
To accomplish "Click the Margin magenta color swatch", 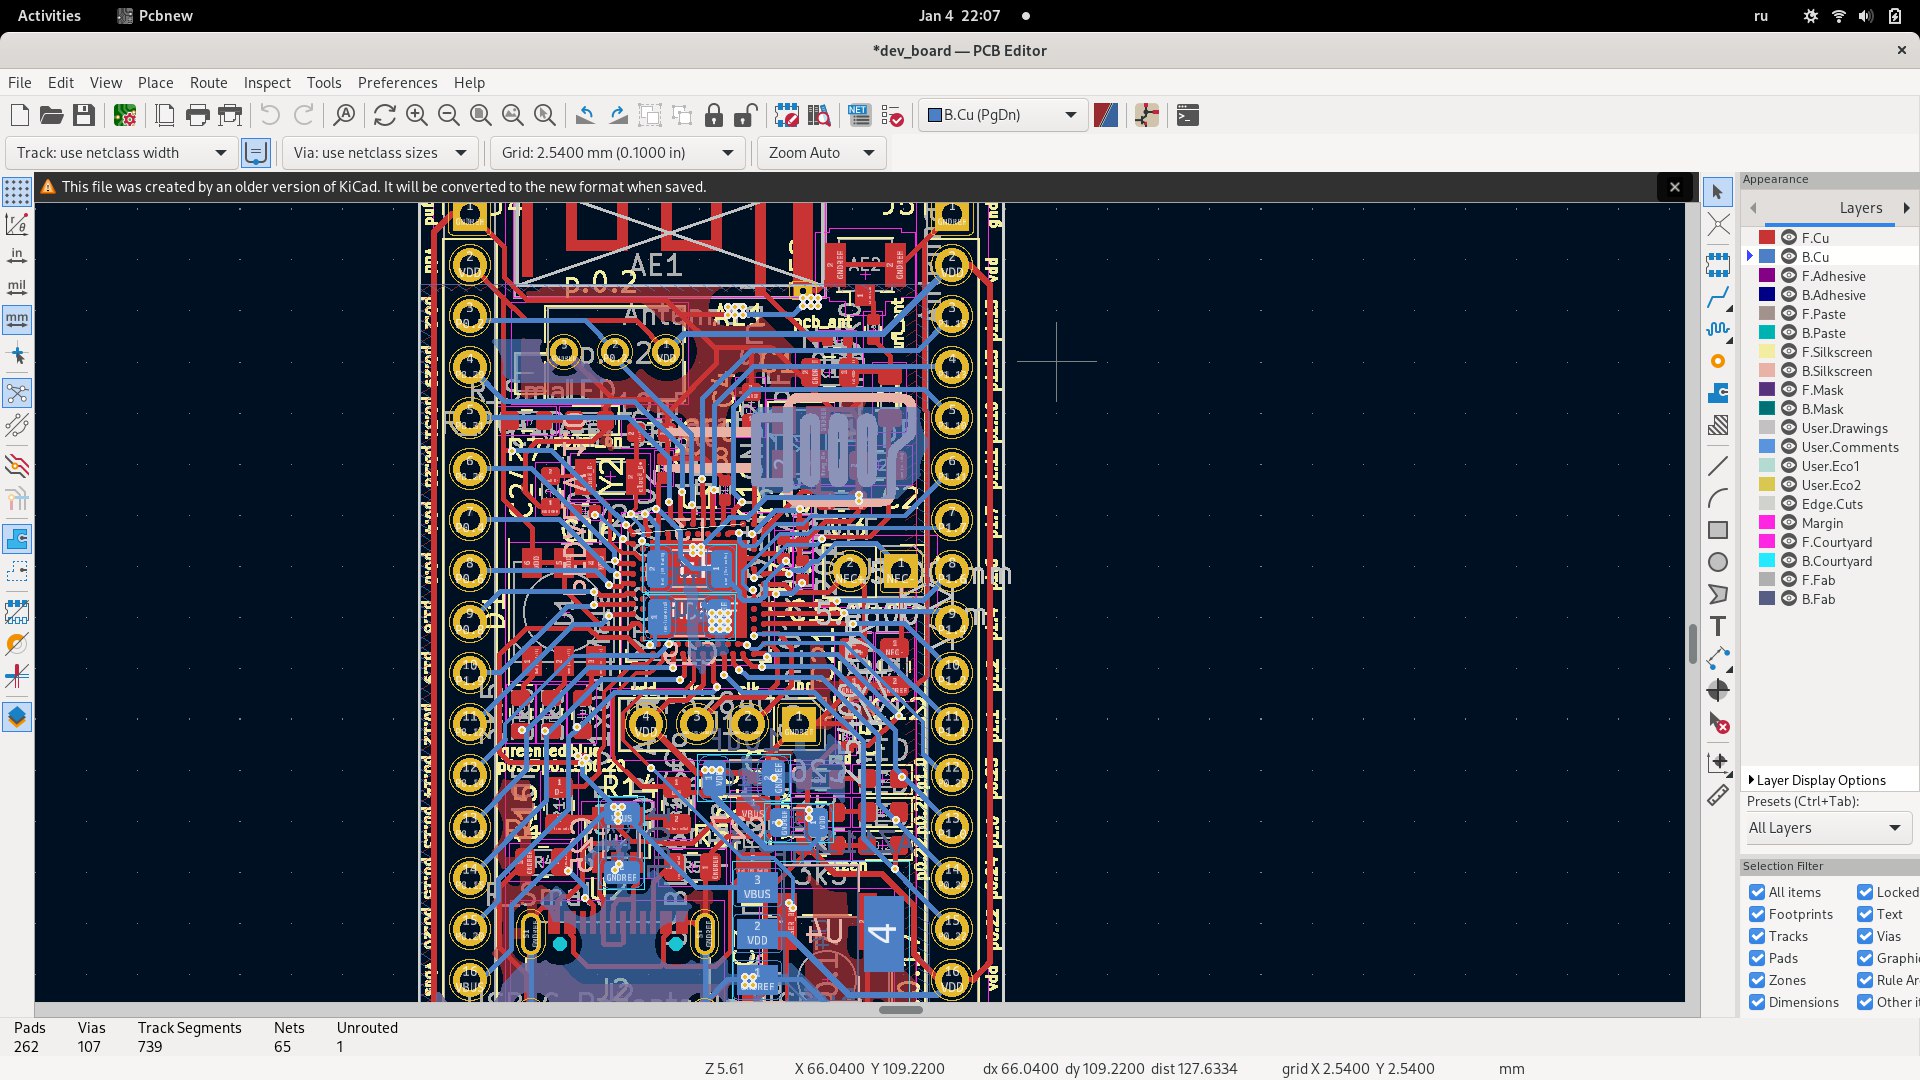I will coord(1767,523).
